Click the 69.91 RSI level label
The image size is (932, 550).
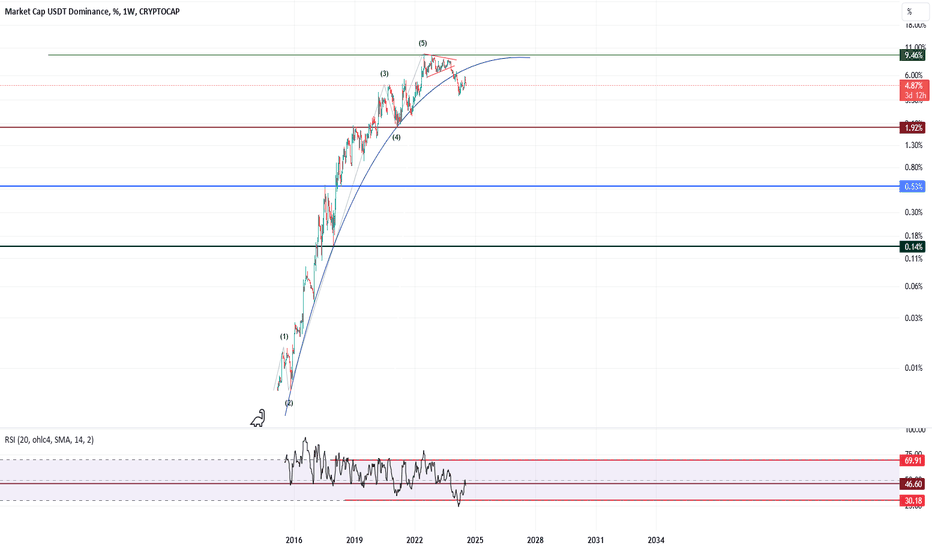coord(914,460)
